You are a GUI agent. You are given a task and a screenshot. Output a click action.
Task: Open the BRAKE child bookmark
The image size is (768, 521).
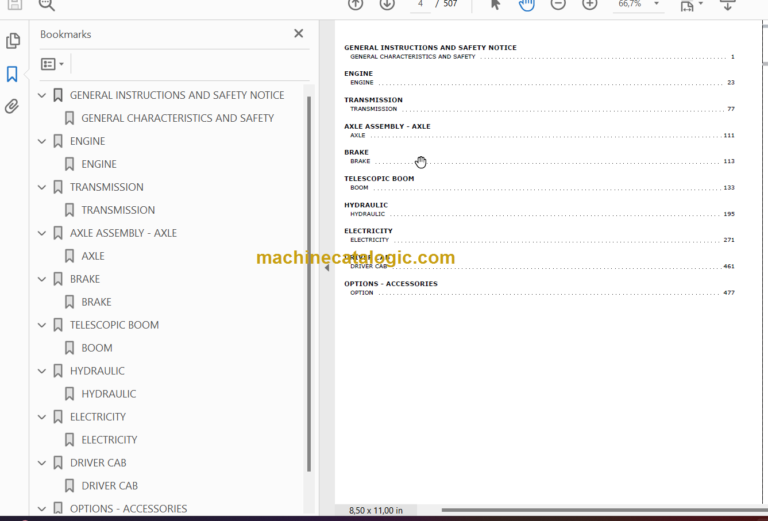click(96, 302)
